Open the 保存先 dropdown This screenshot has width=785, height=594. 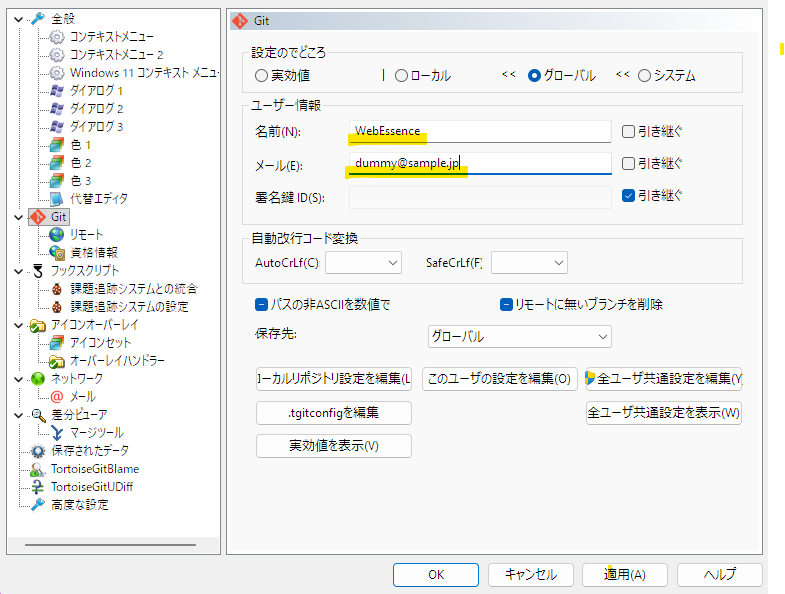(x=519, y=336)
